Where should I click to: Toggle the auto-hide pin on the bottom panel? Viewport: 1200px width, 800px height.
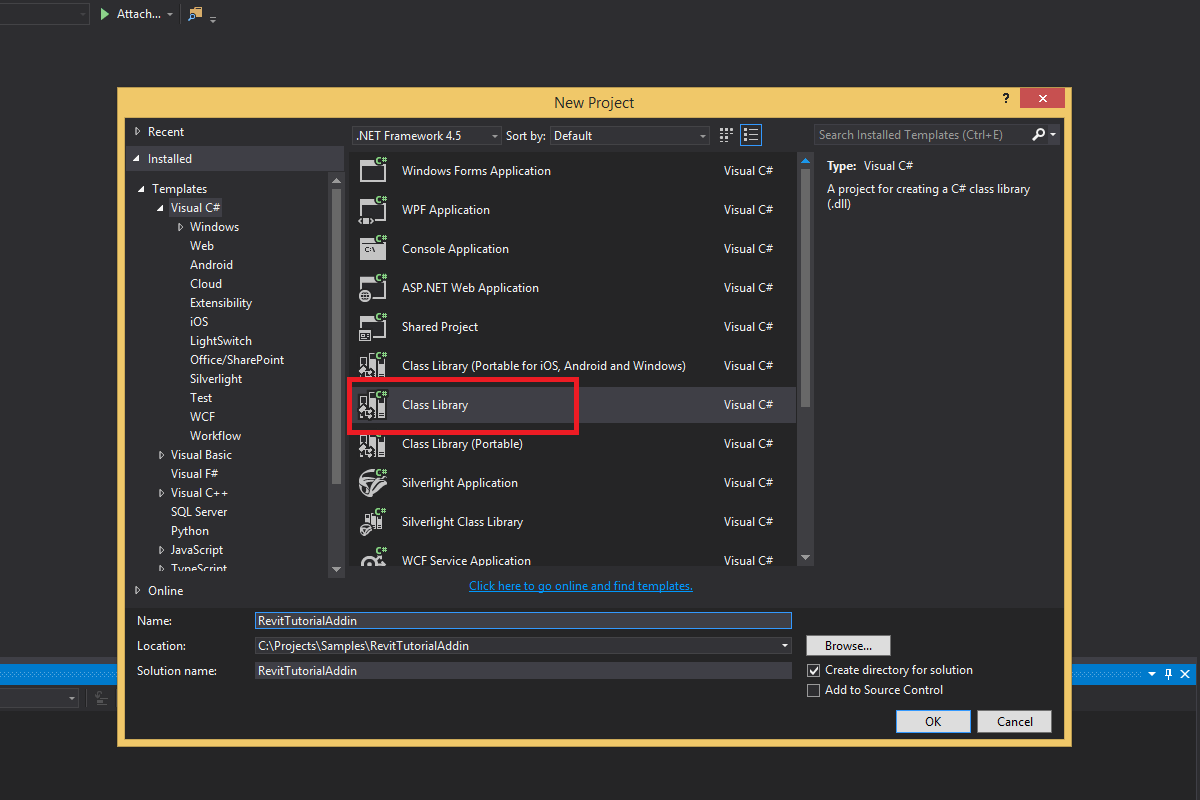(1168, 674)
